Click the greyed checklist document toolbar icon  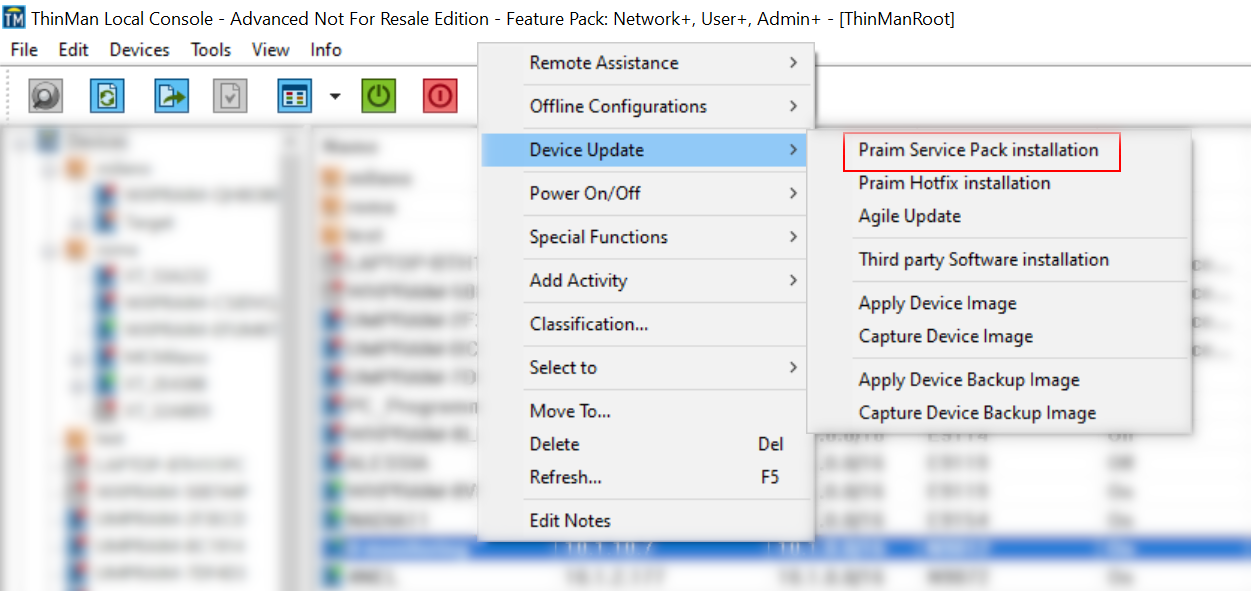pos(230,96)
